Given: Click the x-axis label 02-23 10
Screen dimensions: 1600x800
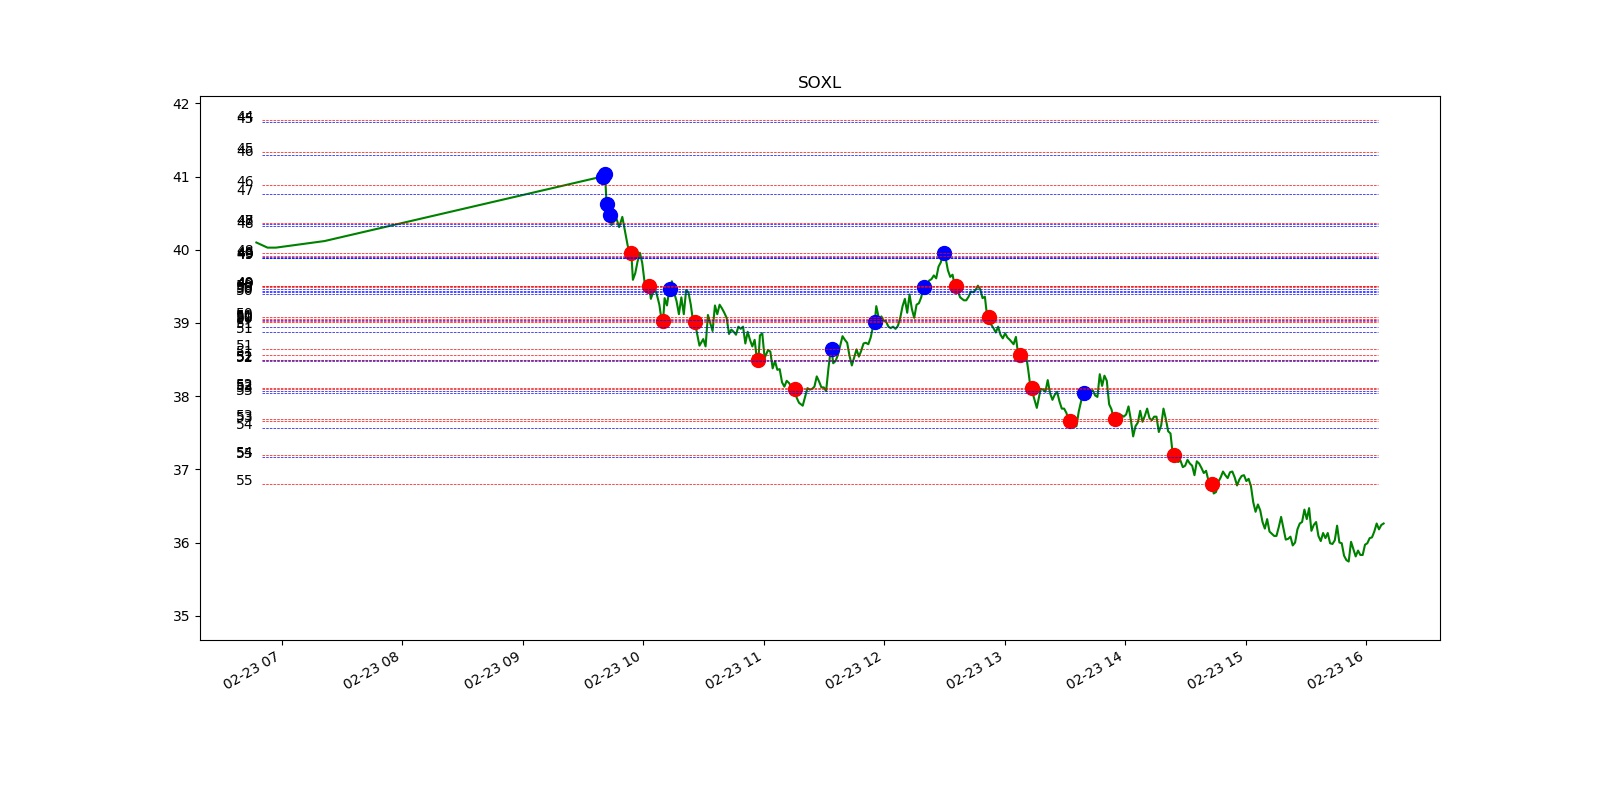Looking at the screenshot, I should (613, 670).
